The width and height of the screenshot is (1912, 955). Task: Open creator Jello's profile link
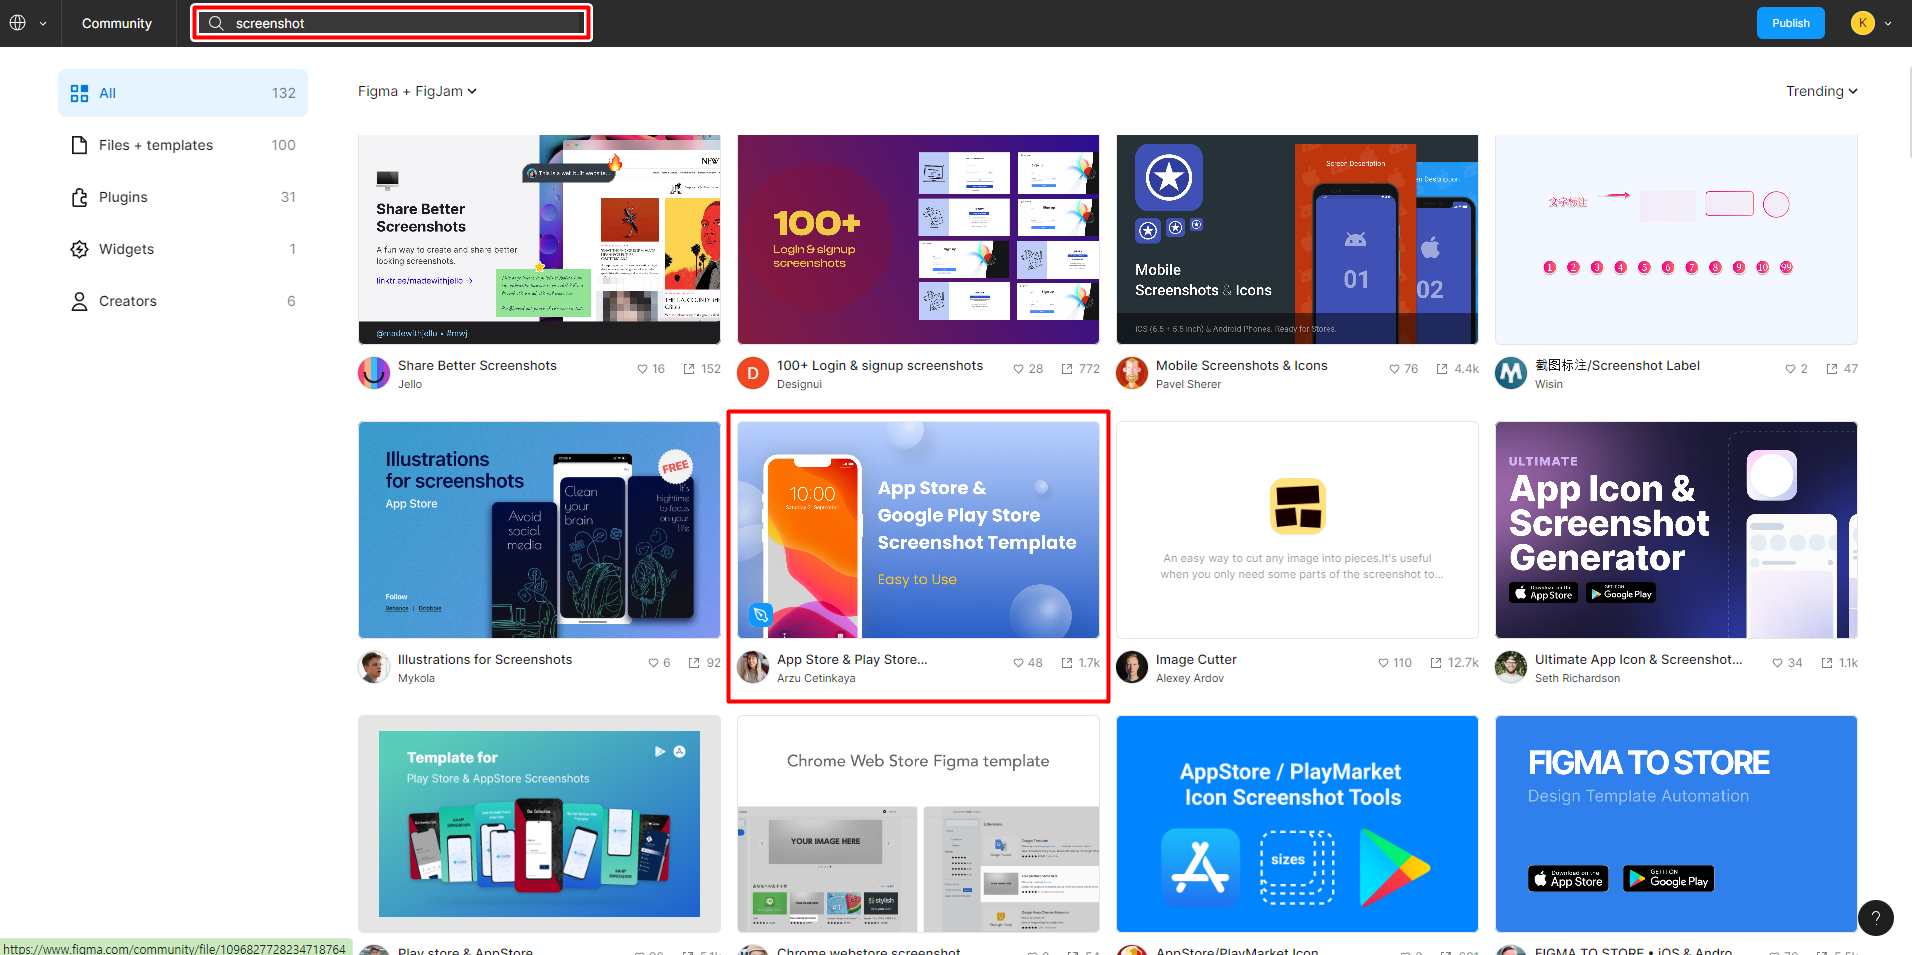(x=410, y=384)
